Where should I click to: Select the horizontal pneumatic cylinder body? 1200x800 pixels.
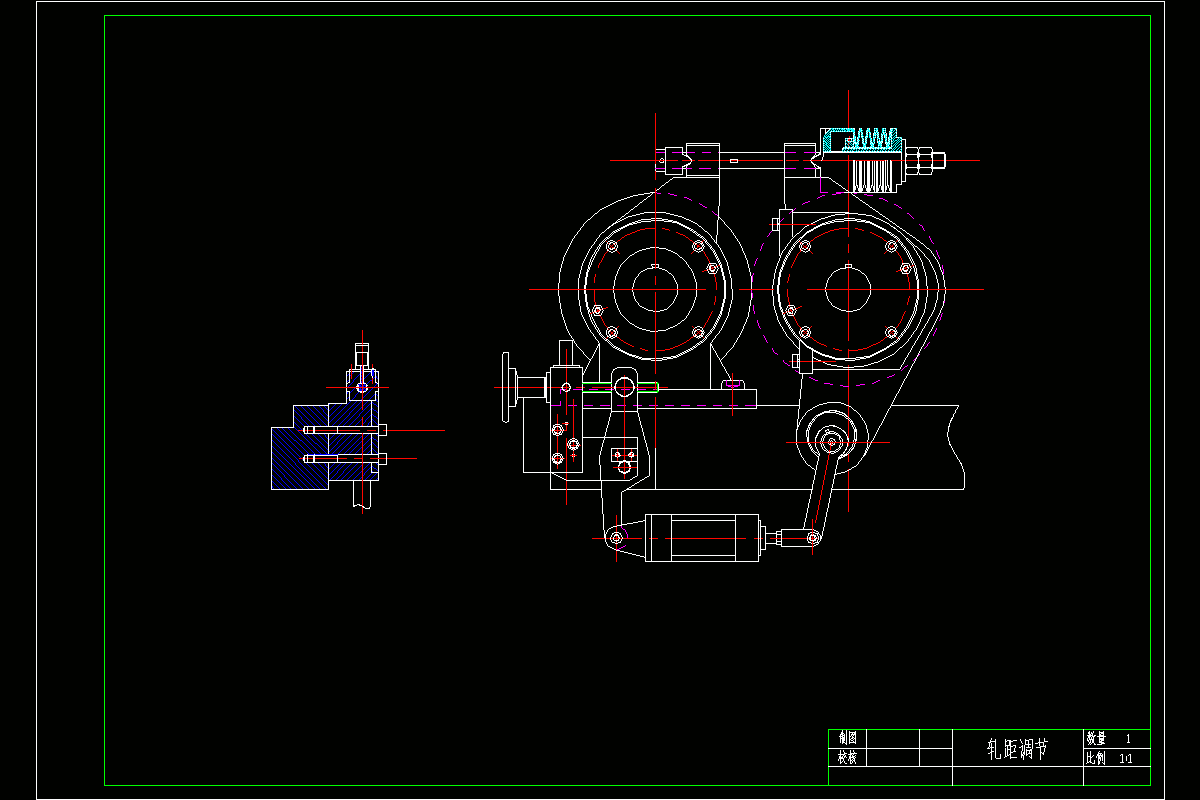[x=703, y=538]
